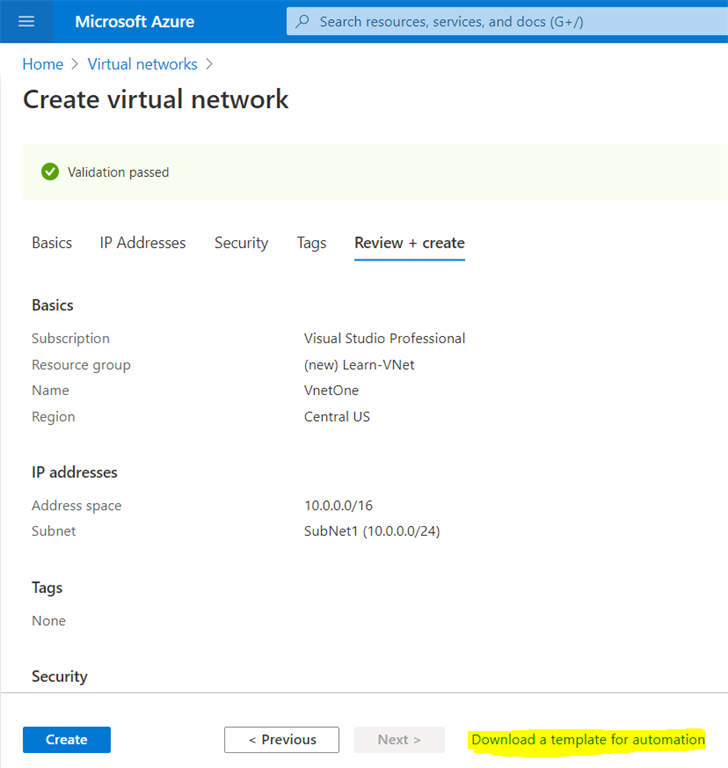Click the Name label
The image size is (728, 768).
50,390
